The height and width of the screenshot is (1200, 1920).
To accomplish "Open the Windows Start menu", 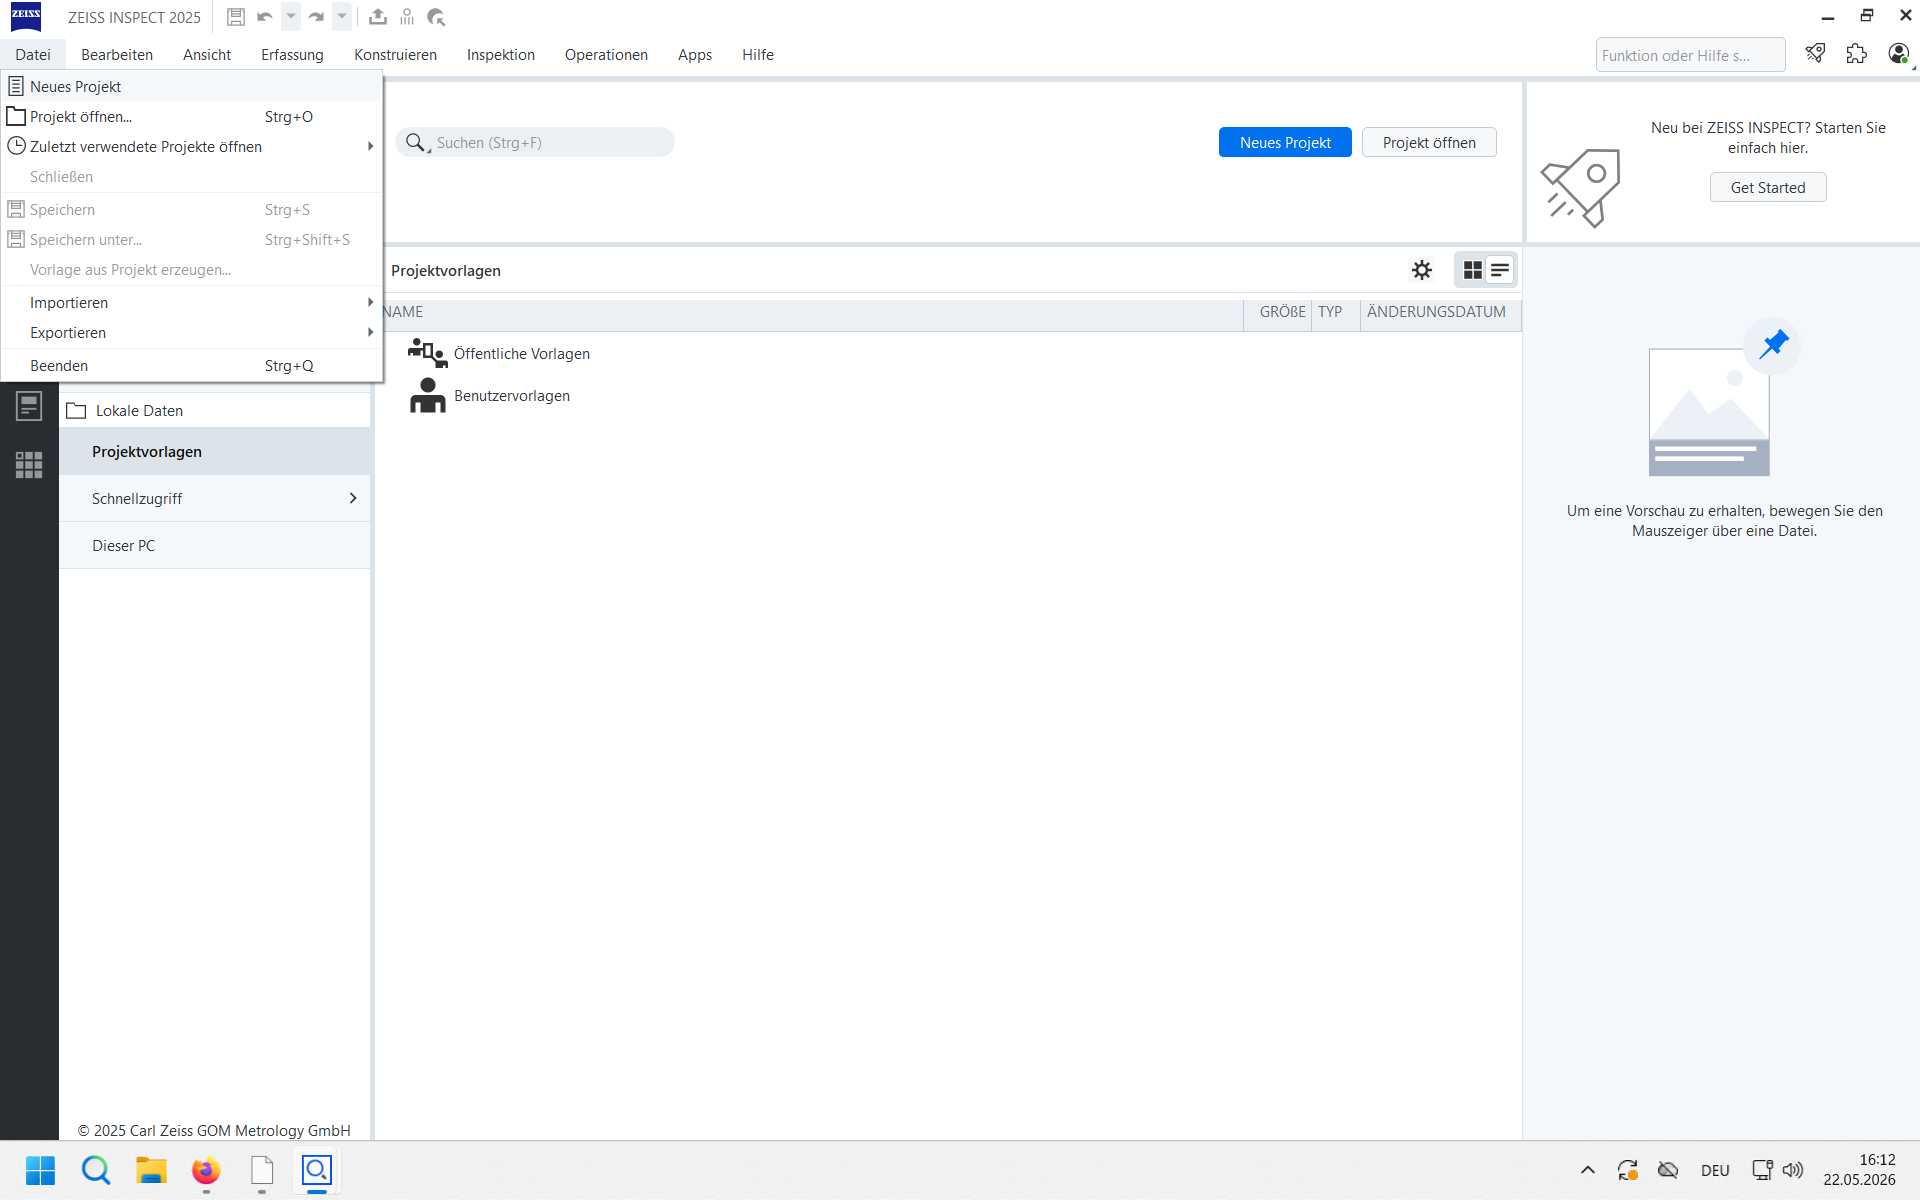I will (40, 1170).
